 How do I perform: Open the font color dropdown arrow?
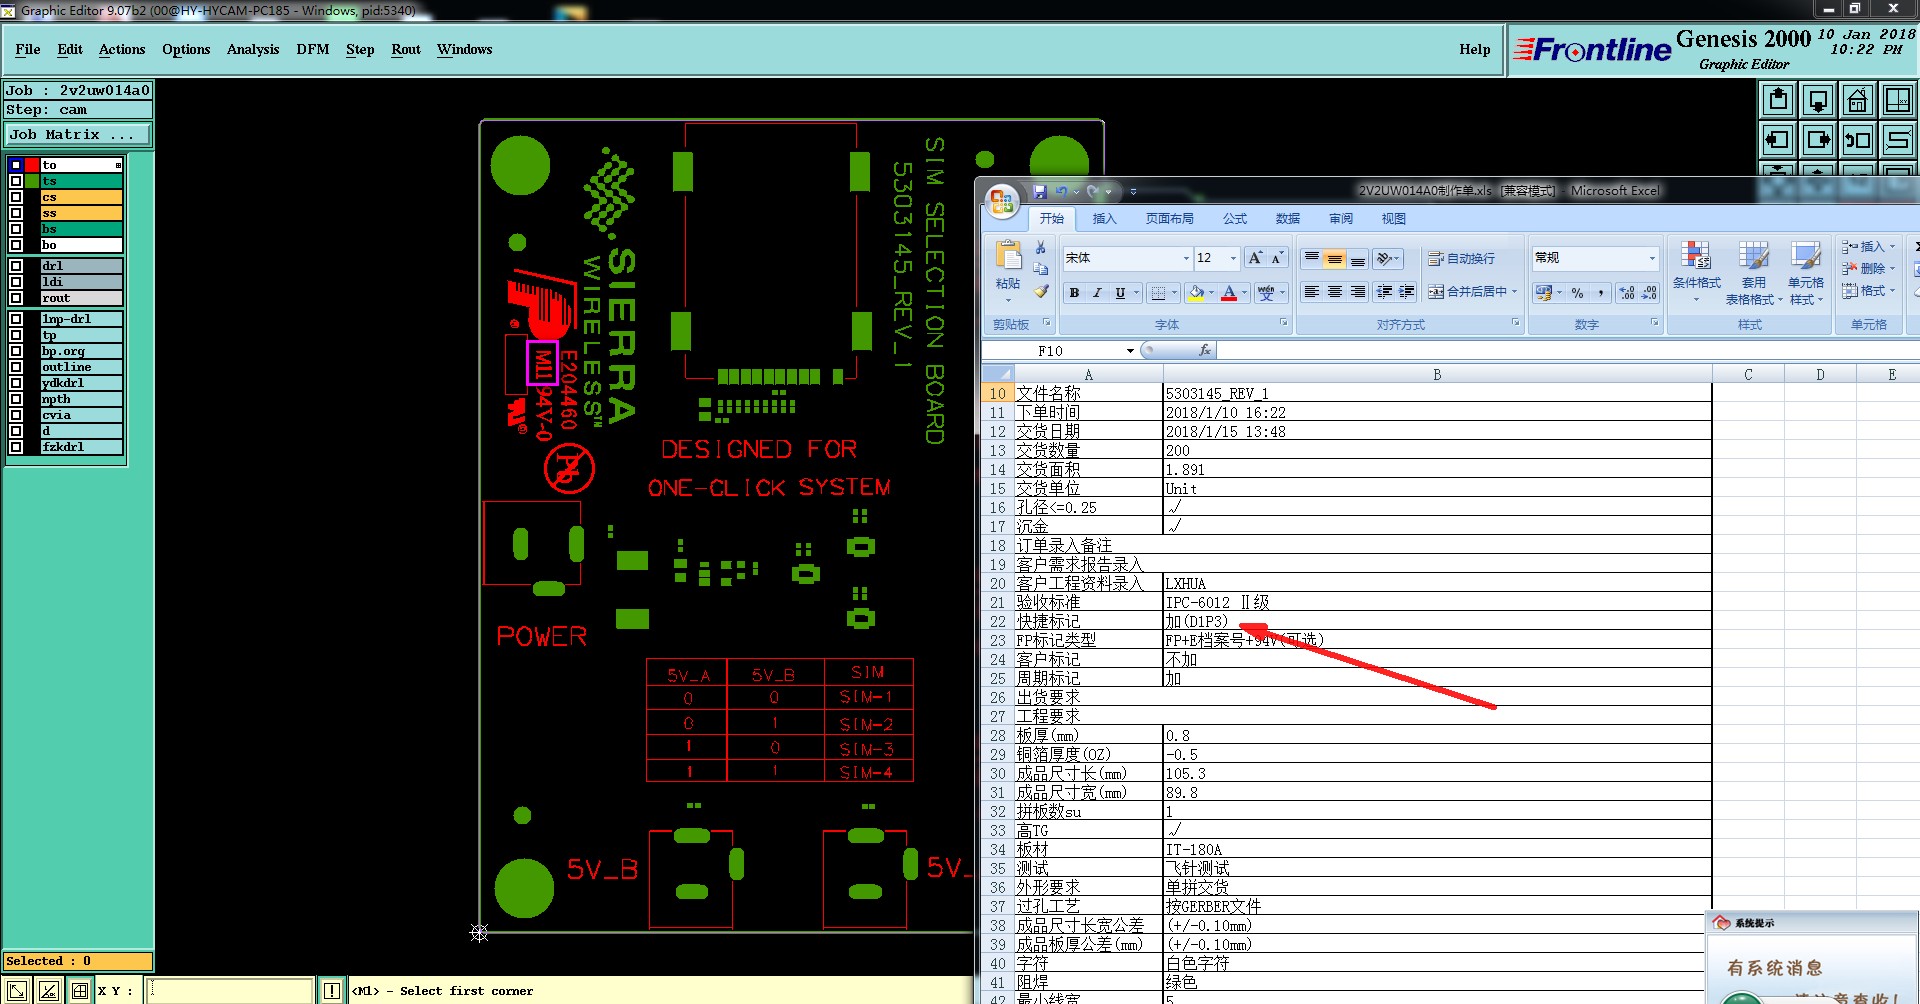click(1244, 293)
